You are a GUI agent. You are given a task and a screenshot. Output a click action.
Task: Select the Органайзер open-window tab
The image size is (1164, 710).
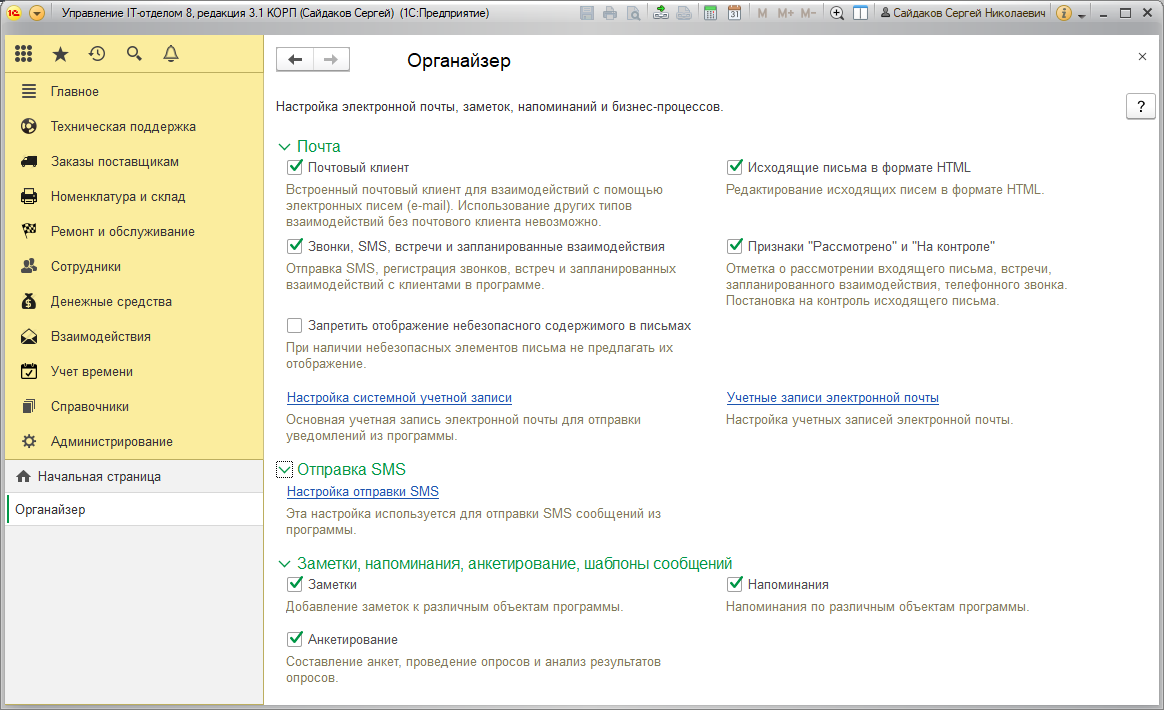point(134,509)
